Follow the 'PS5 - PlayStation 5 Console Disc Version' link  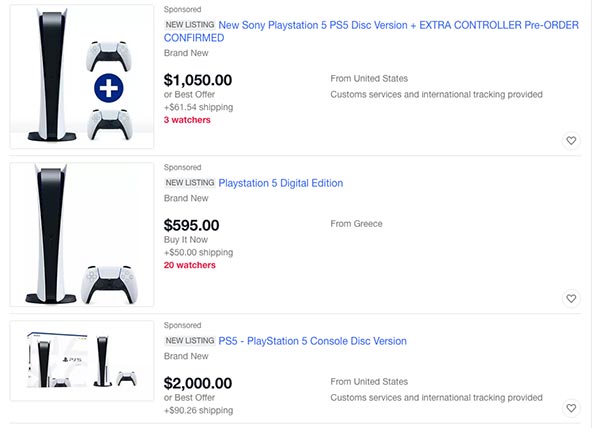pos(312,341)
